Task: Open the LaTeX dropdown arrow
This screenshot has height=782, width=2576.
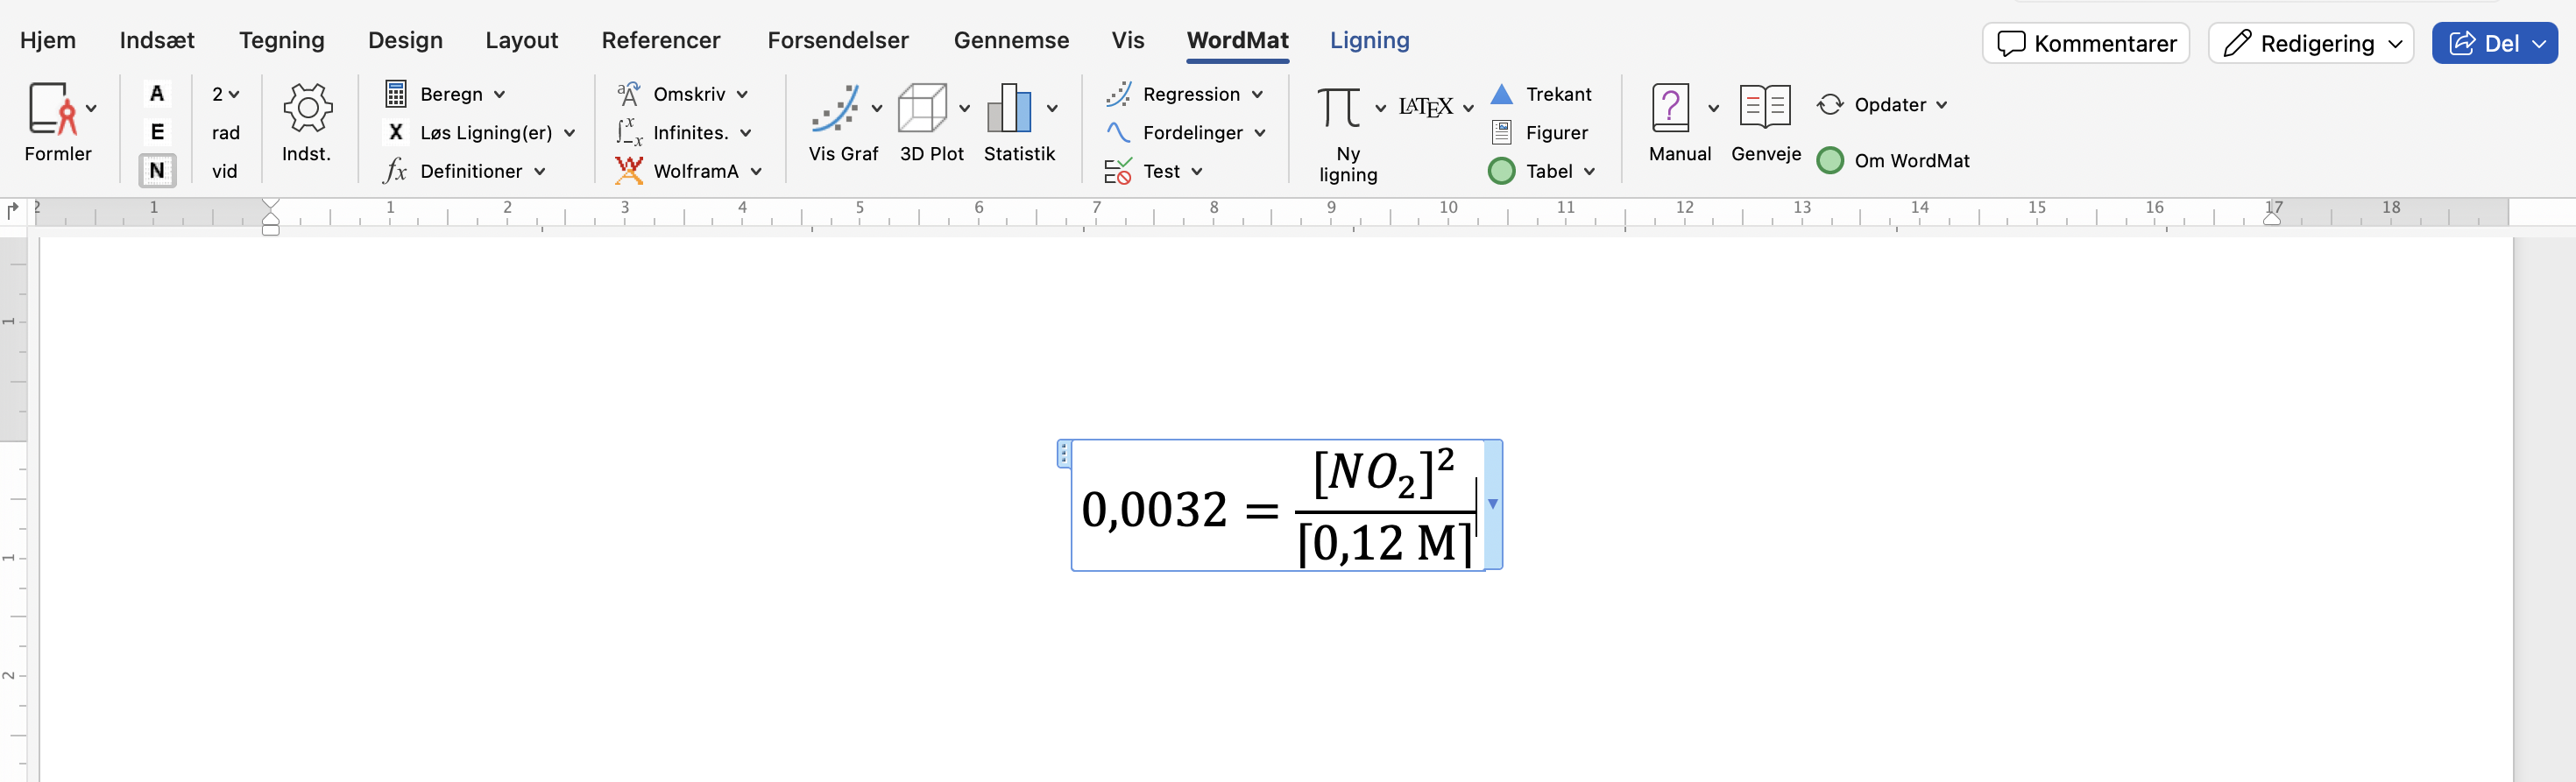Action: tap(1468, 108)
